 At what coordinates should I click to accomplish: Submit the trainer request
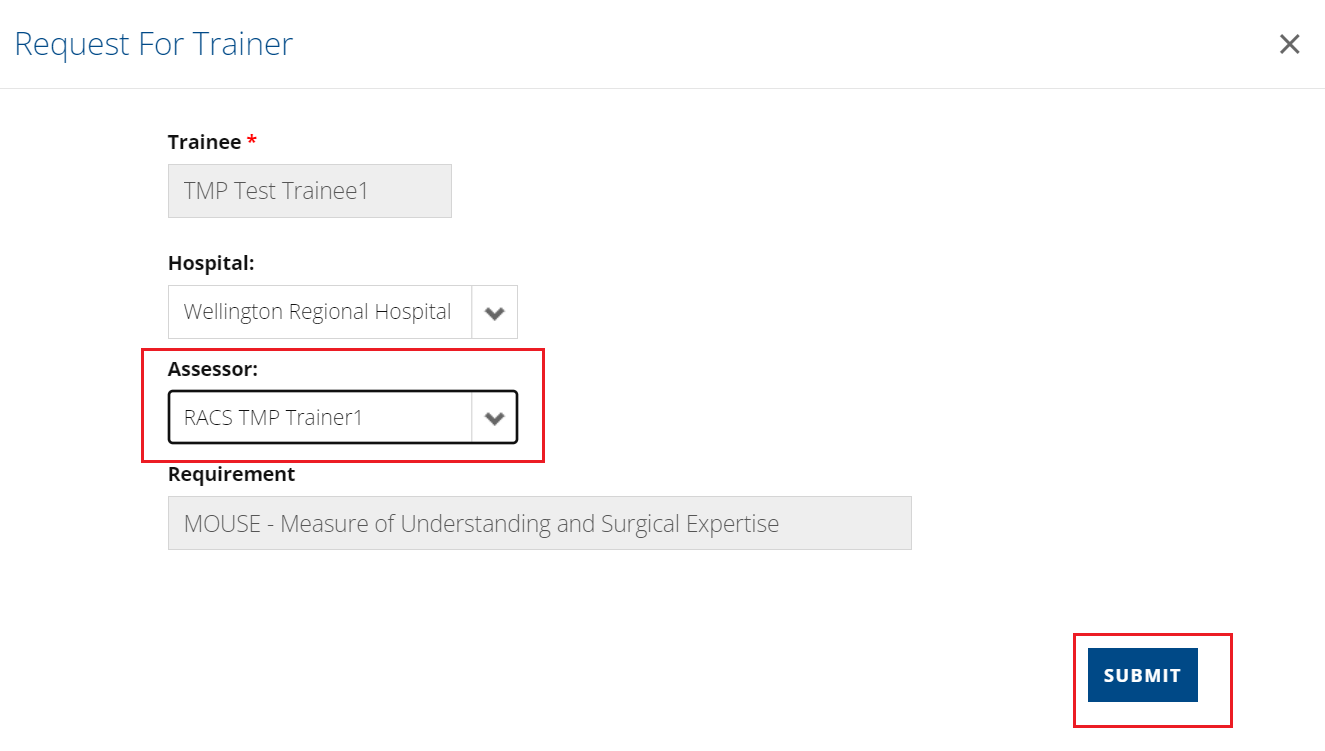tap(1142, 675)
